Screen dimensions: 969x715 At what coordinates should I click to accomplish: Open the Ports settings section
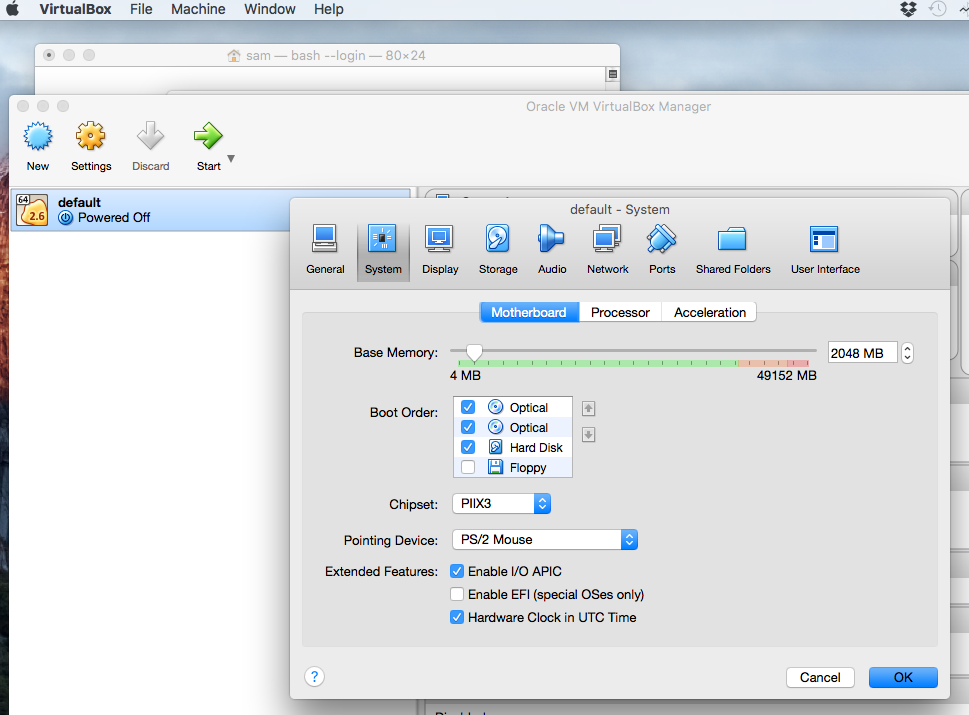click(x=662, y=250)
